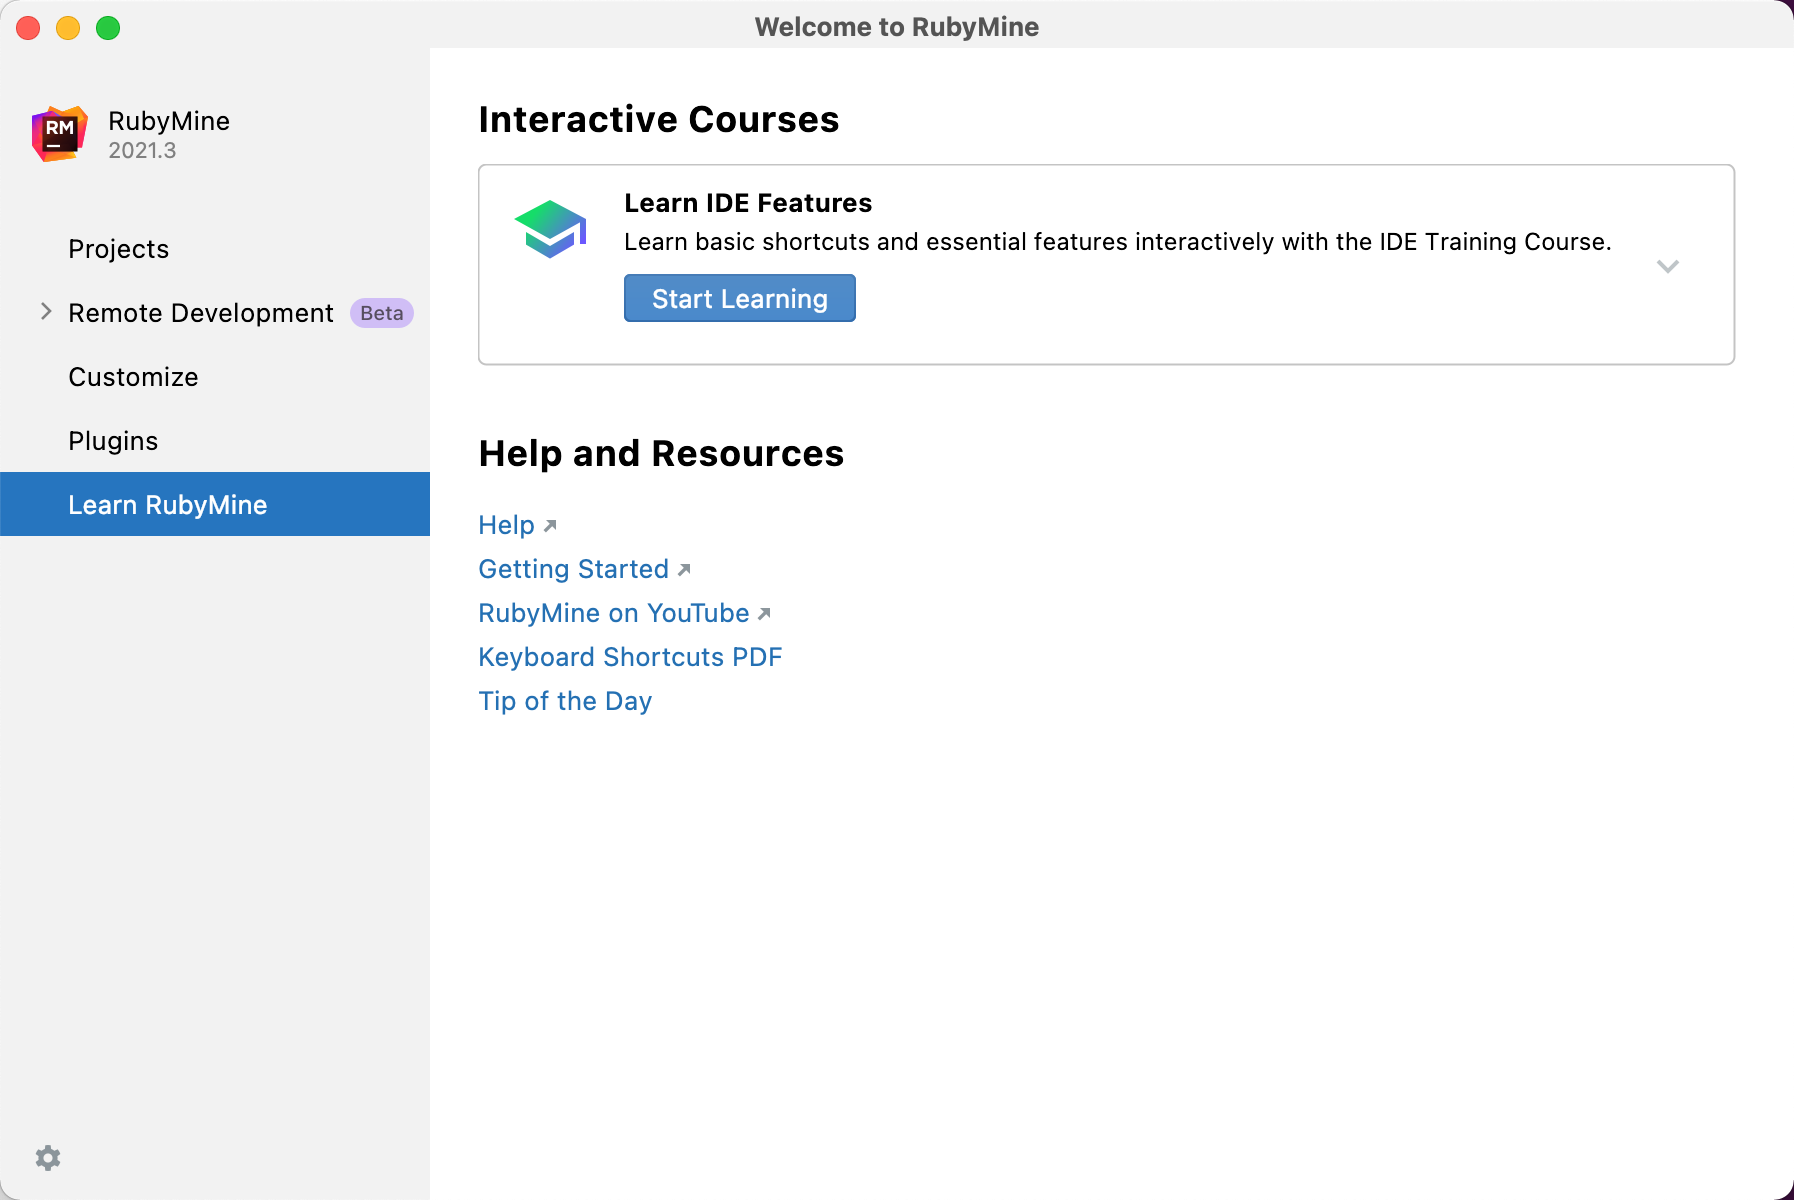Open the Help link
Image resolution: width=1794 pixels, height=1200 pixels.
click(506, 525)
